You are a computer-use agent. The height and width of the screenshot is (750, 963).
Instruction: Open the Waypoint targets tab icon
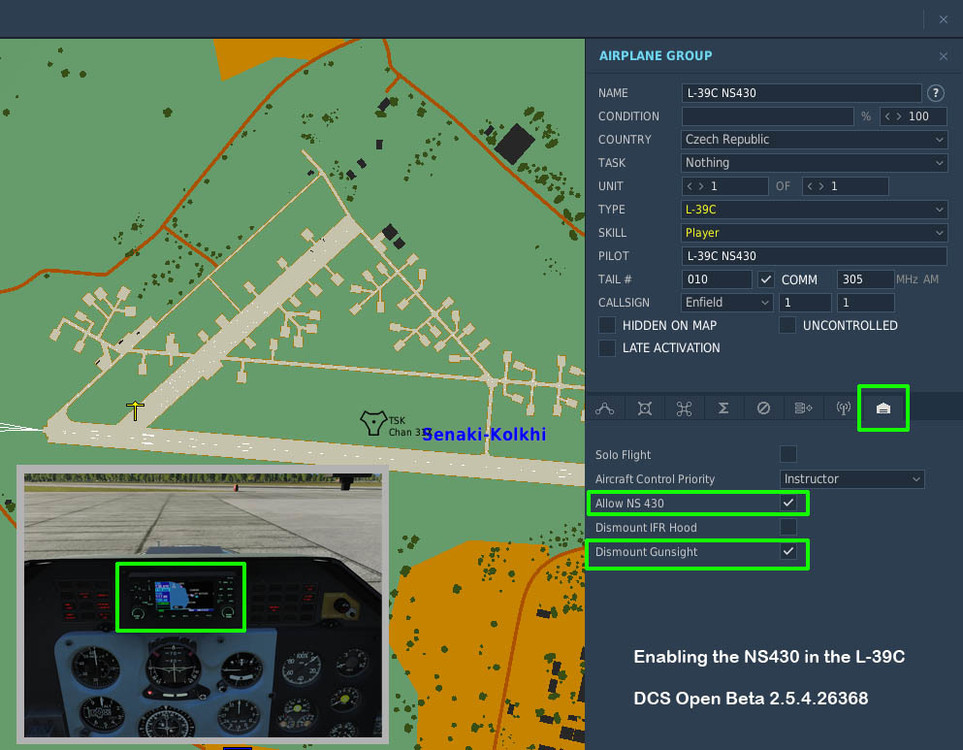tap(644, 408)
